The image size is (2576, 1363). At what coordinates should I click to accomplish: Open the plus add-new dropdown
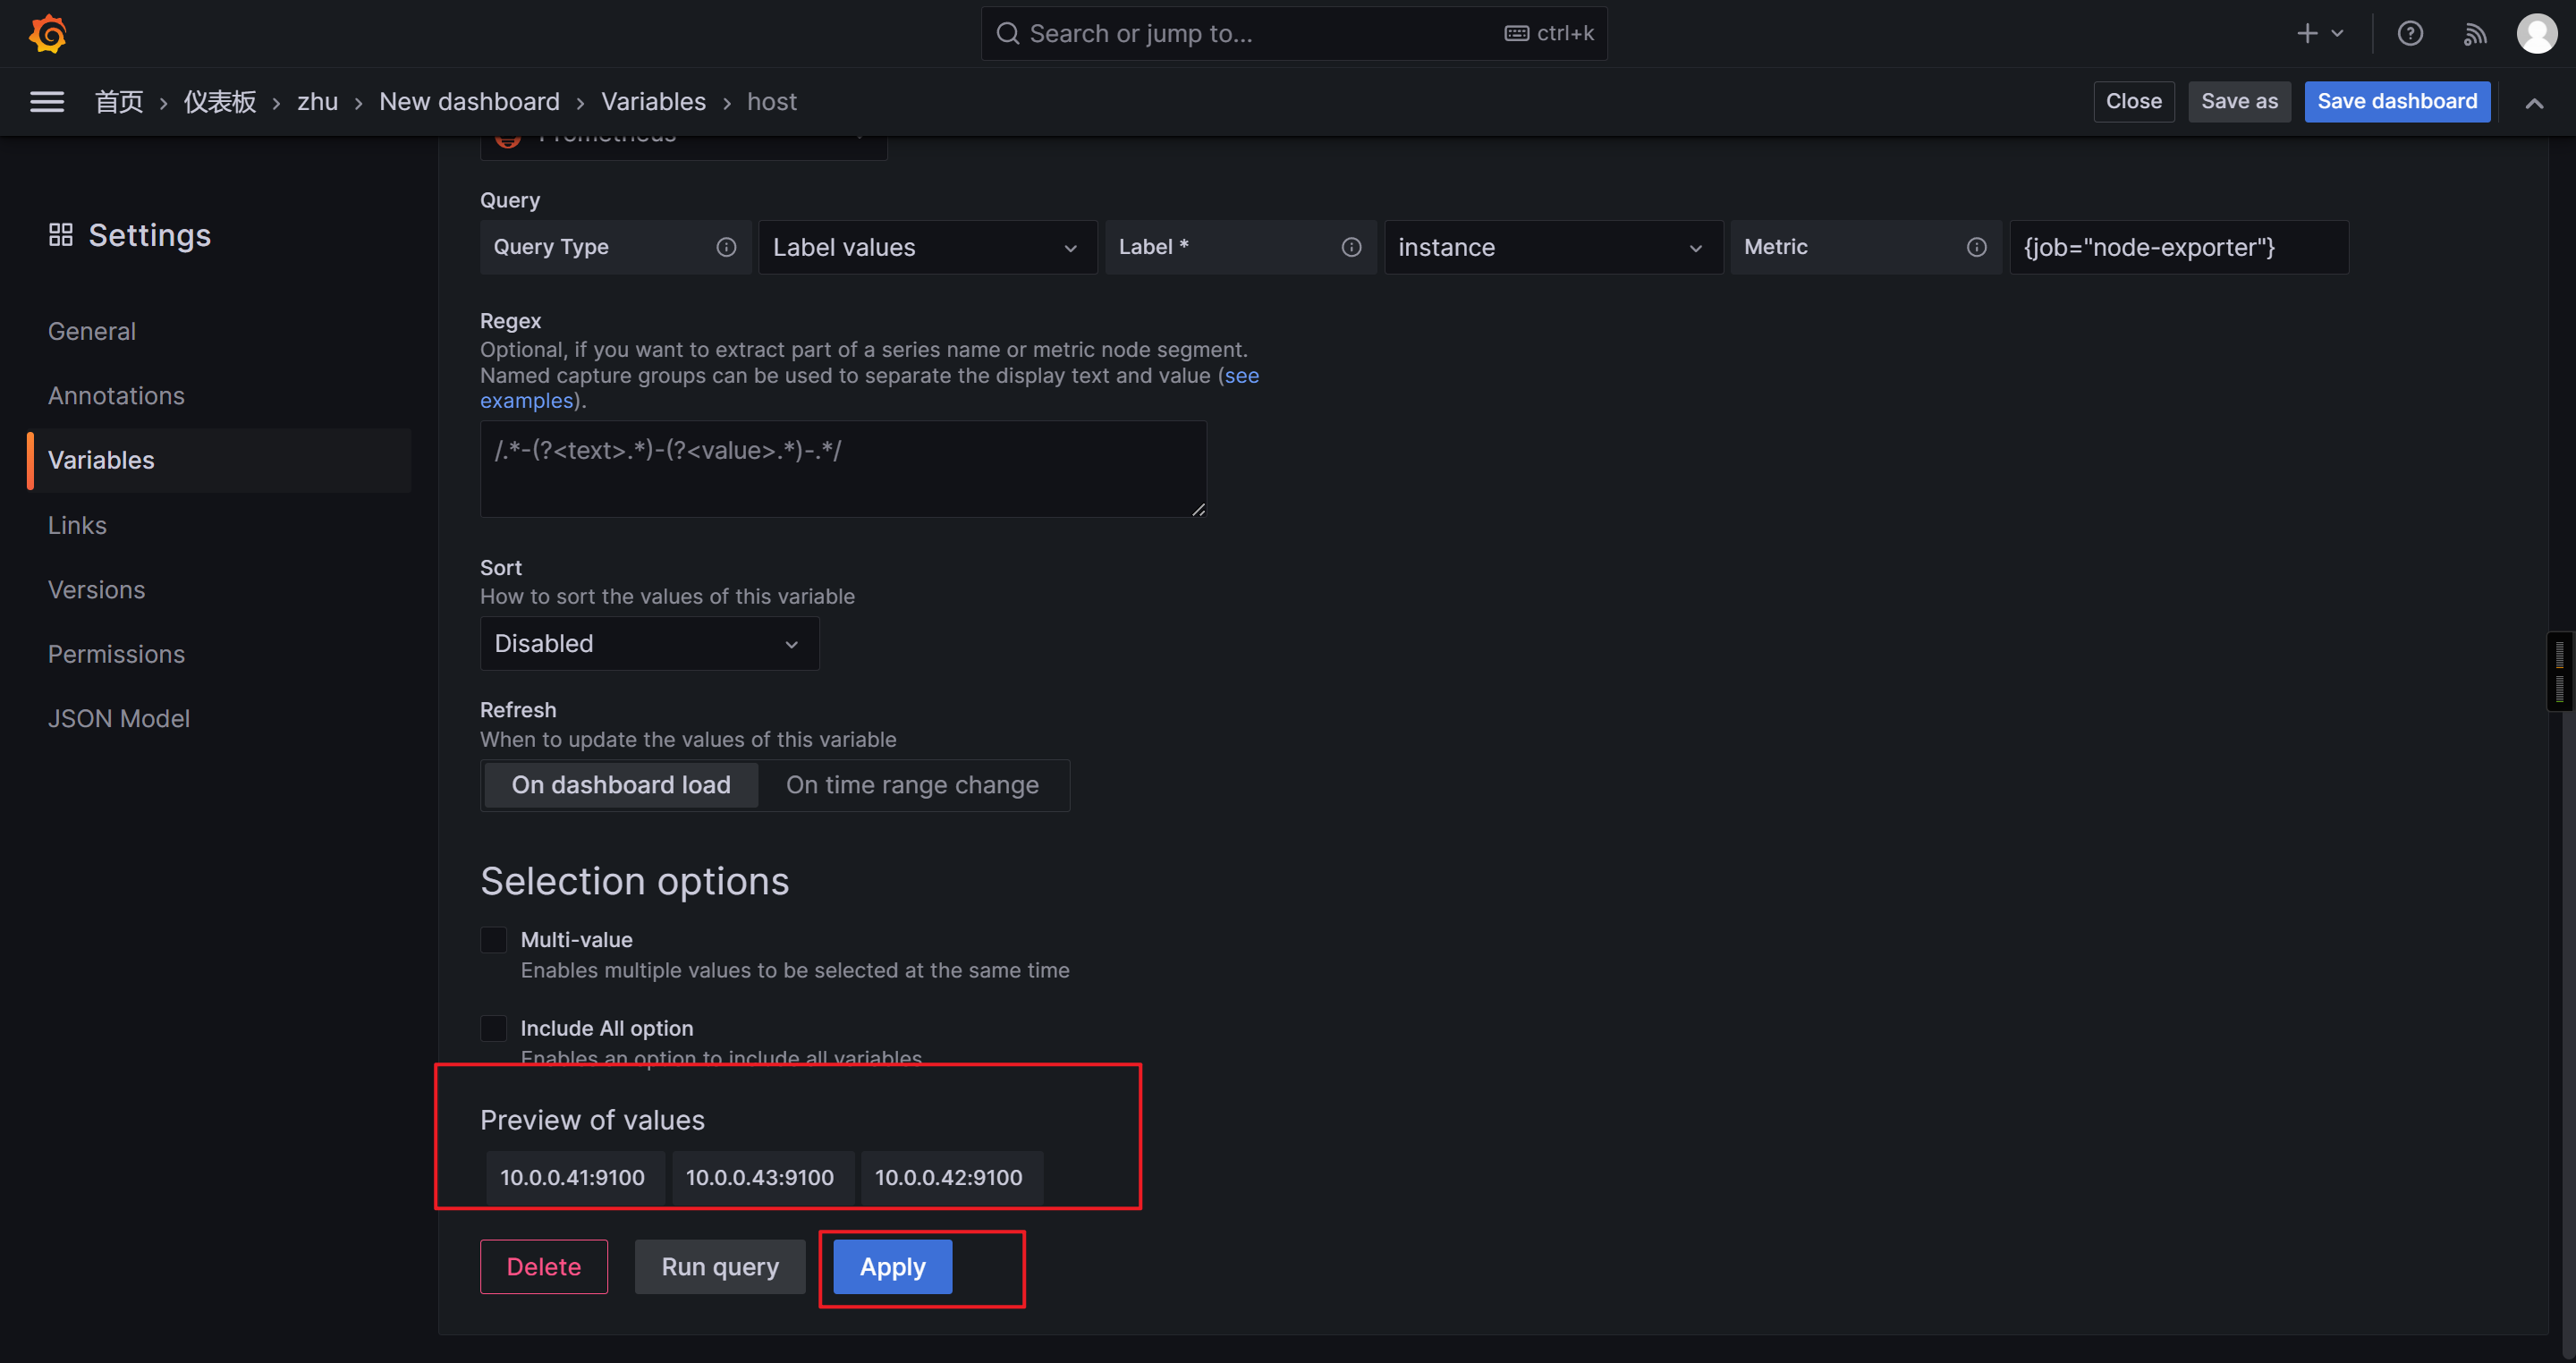point(2319,34)
